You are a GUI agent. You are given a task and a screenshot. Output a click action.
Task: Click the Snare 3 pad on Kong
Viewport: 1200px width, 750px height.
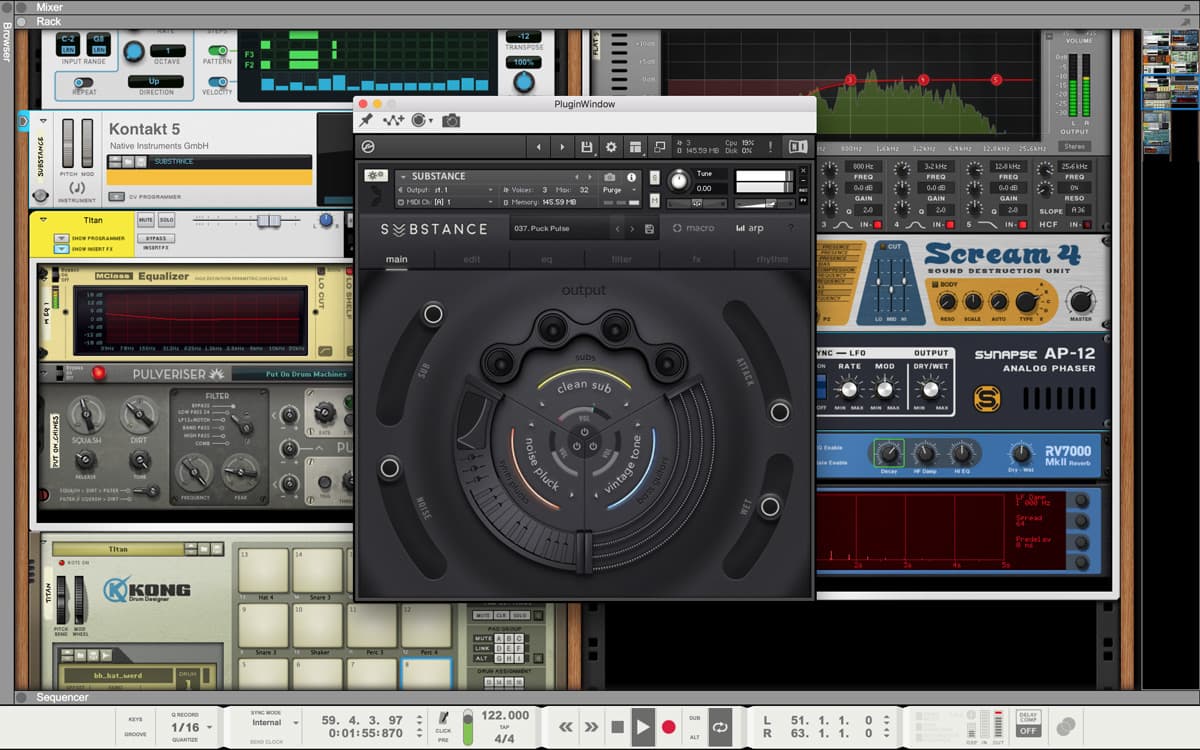[263, 625]
